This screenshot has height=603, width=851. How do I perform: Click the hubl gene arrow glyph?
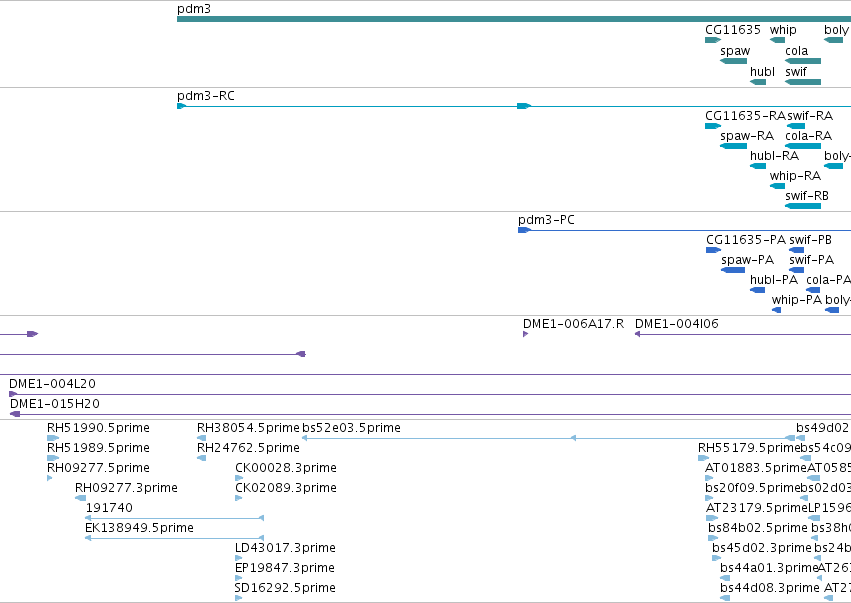pos(758,82)
